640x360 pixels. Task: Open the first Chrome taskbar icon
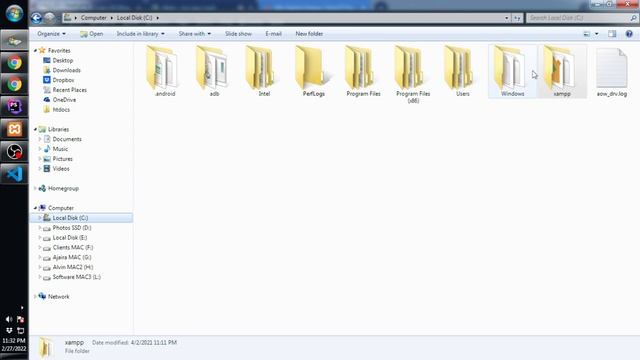[x=14, y=63]
